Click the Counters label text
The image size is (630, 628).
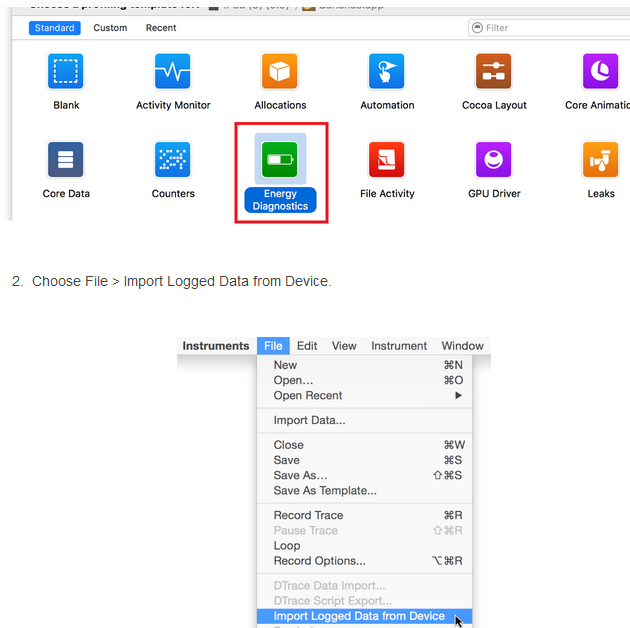tap(173, 194)
